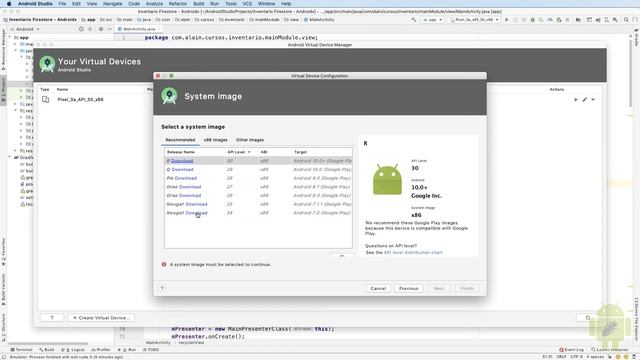Collapse the app module in project tree
Image resolution: width=640 pixels, height=360 pixels.
10,37
